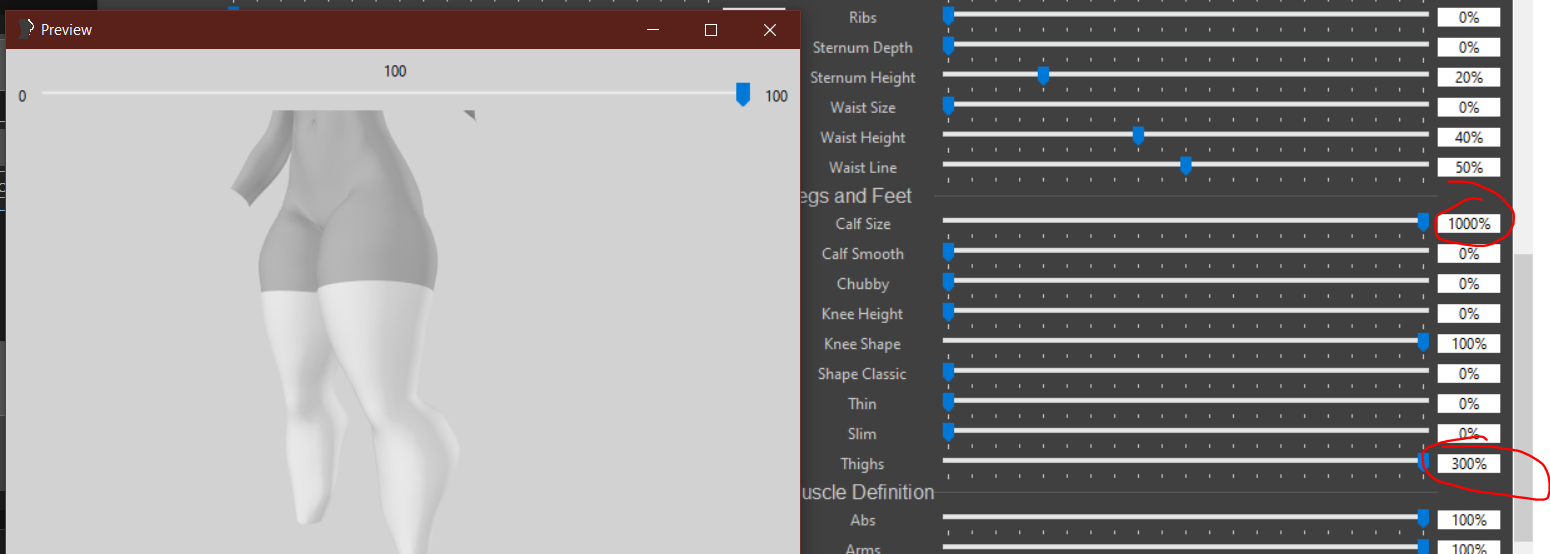Image resolution: width=1550 pixels, height=554 pixels.
Task: Maximize the Preview window
Action: click(711, 30)
